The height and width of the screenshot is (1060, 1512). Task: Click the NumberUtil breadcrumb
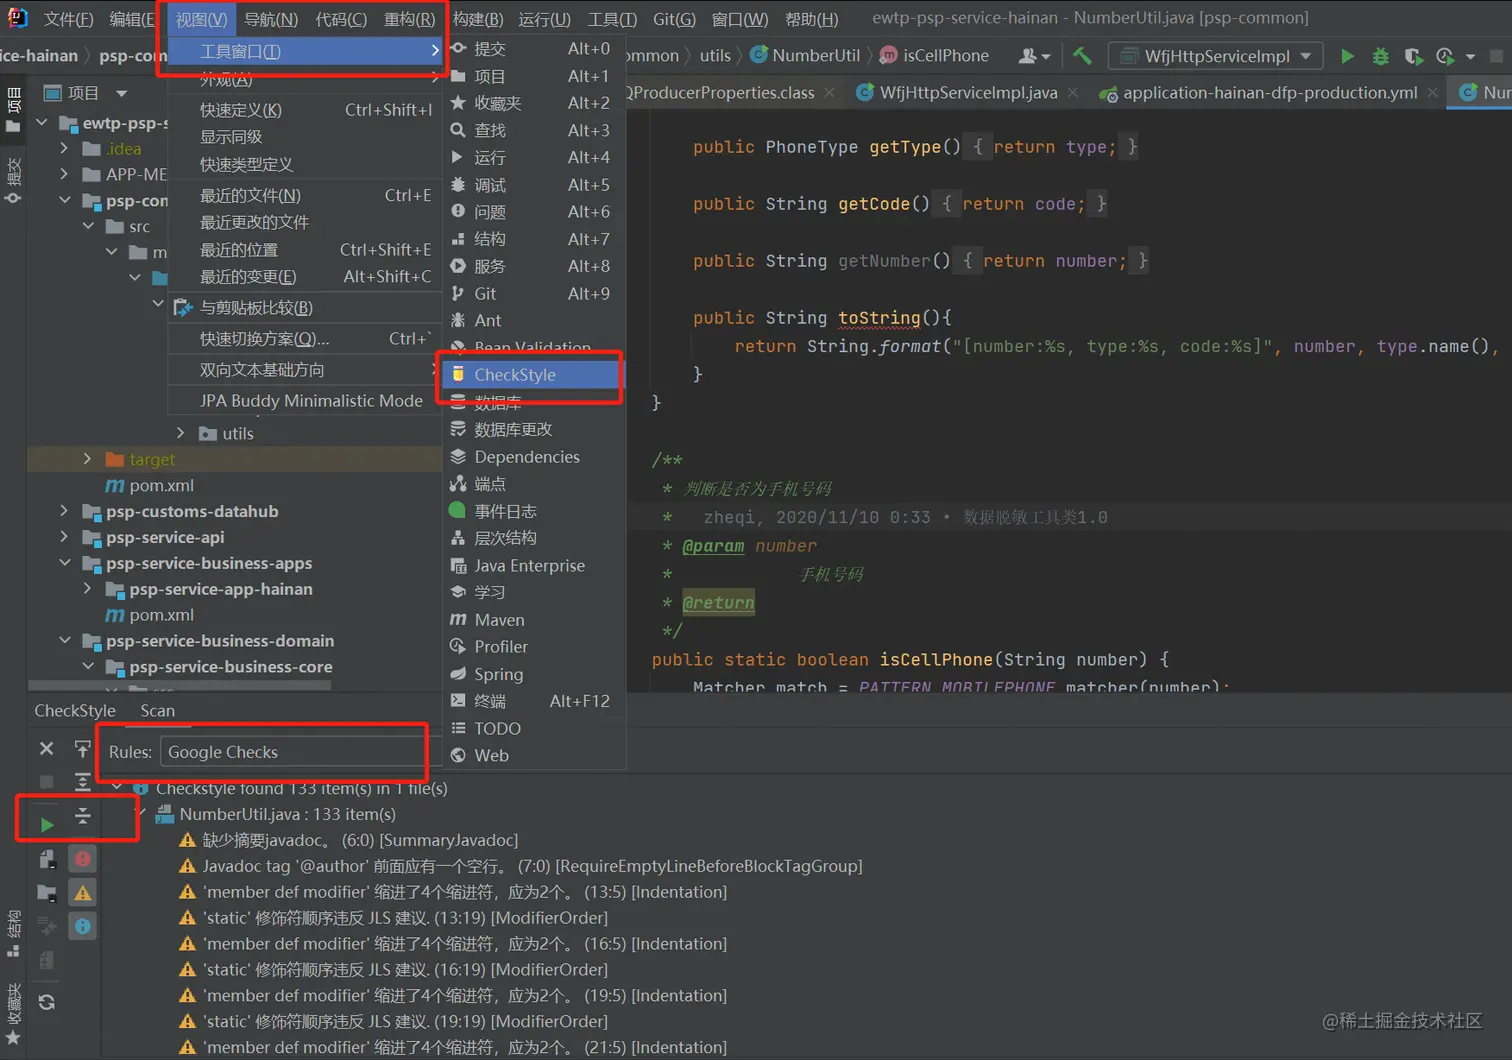click(x=816, y=56)
